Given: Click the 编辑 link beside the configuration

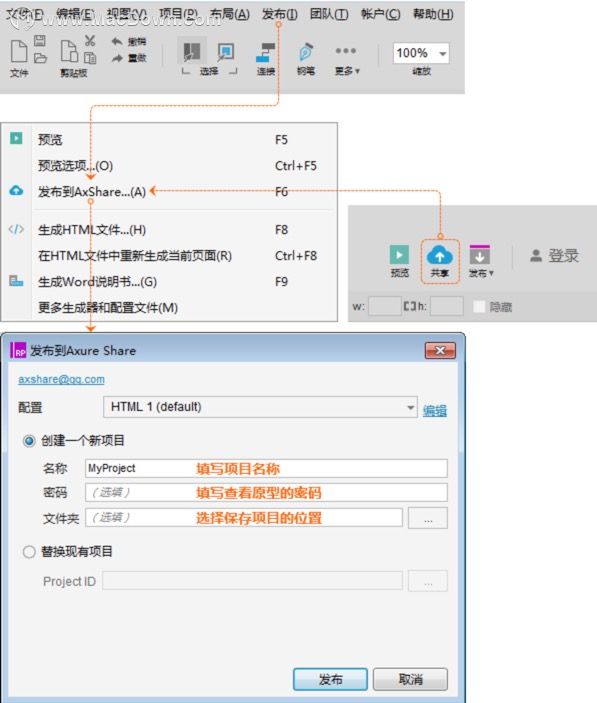Looking at the screenshot, I should click(435, 410).
